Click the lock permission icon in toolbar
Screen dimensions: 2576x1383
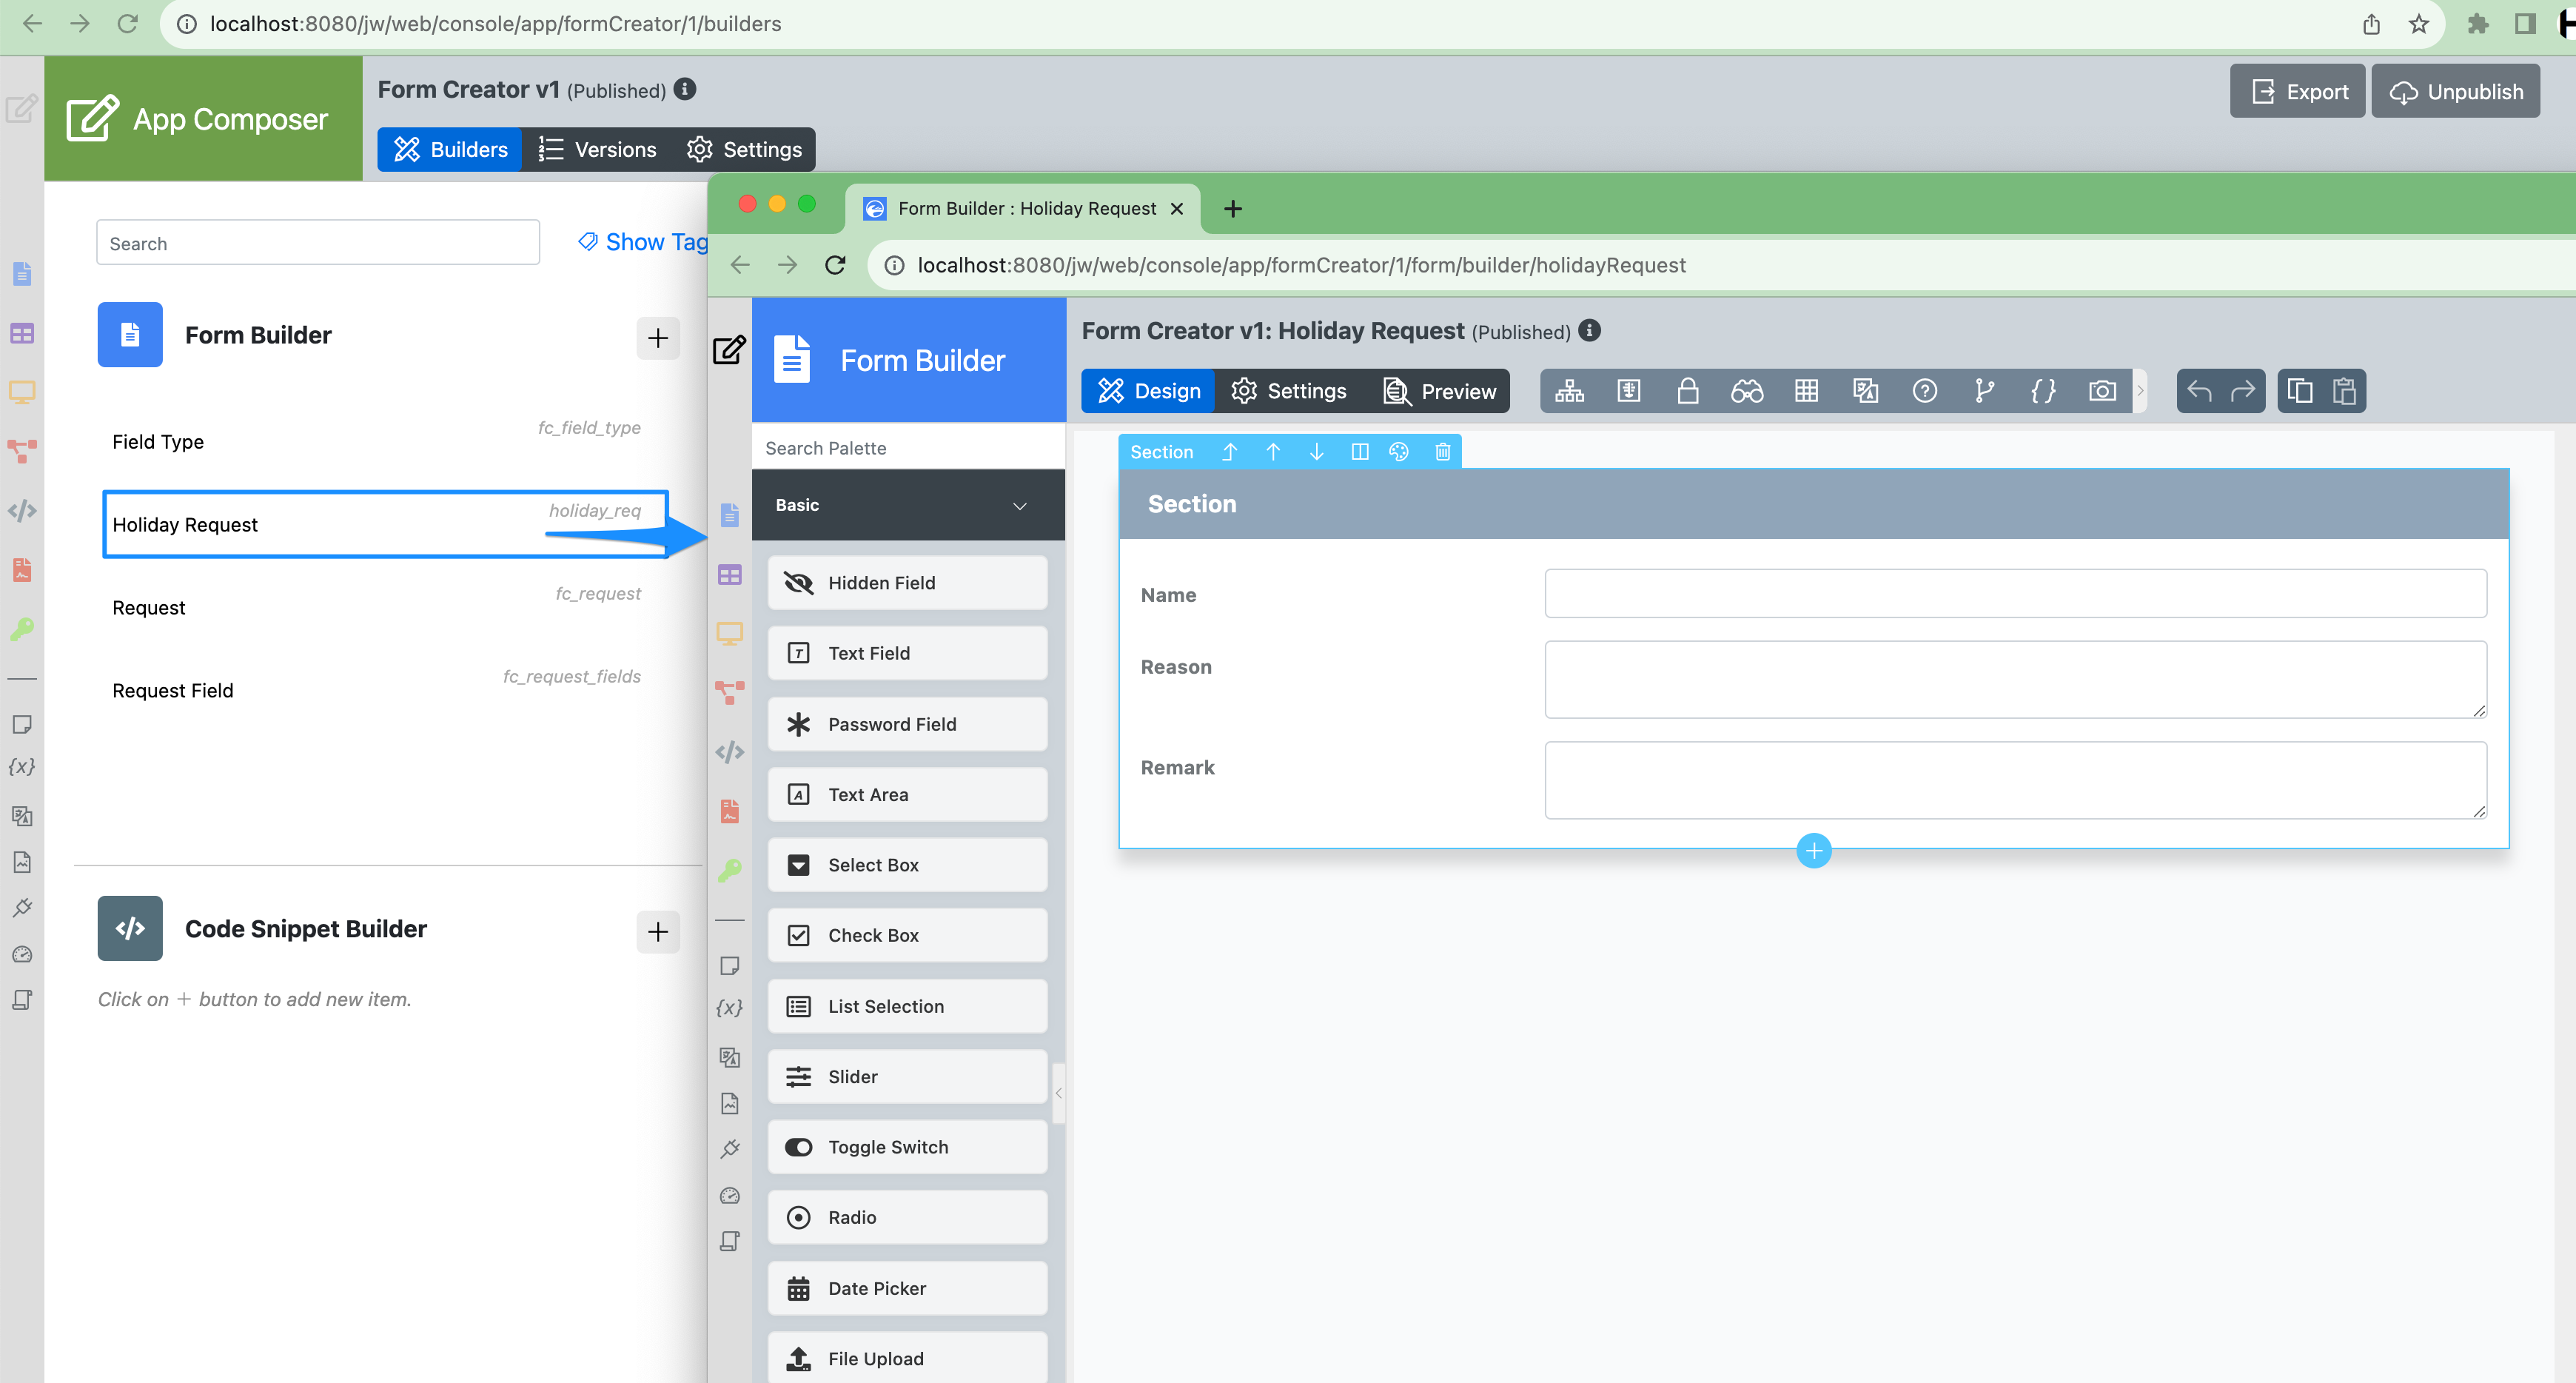[1688, 391]
